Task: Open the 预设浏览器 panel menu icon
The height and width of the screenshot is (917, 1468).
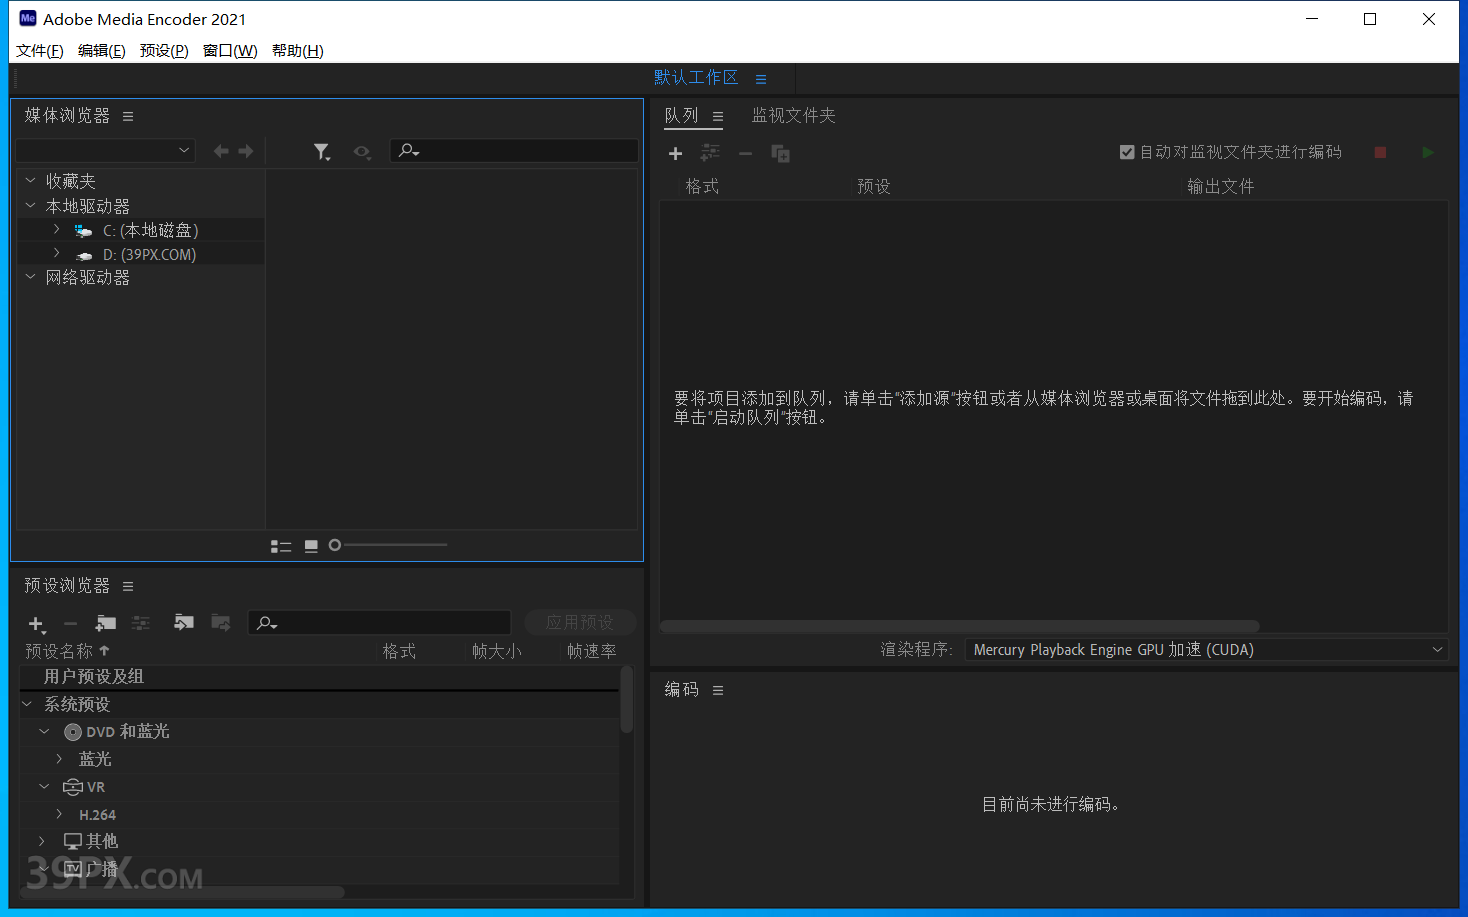Action: pos(128,587)
